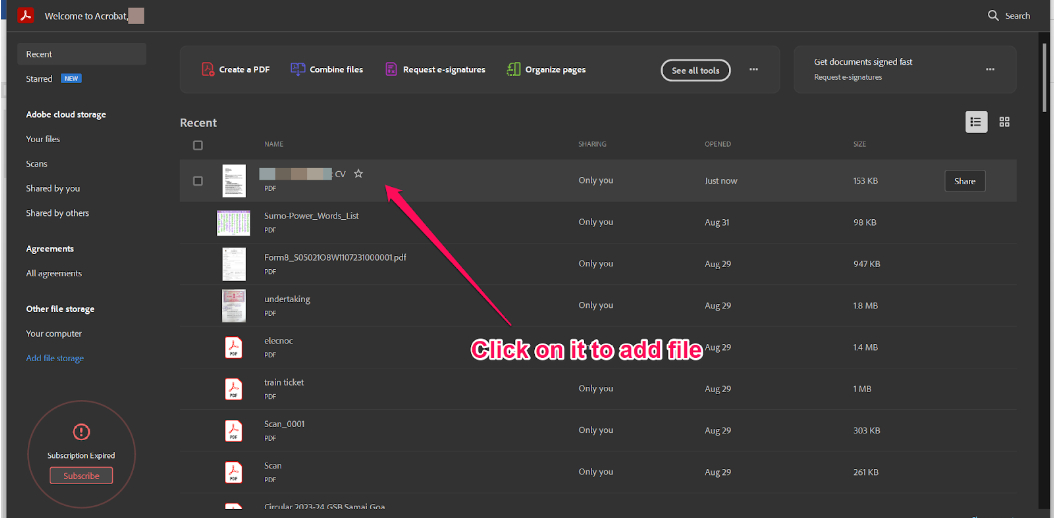Screen dimensions: 1054x518
Task: Open Your files in sidebar
Action: pos(43,139)
